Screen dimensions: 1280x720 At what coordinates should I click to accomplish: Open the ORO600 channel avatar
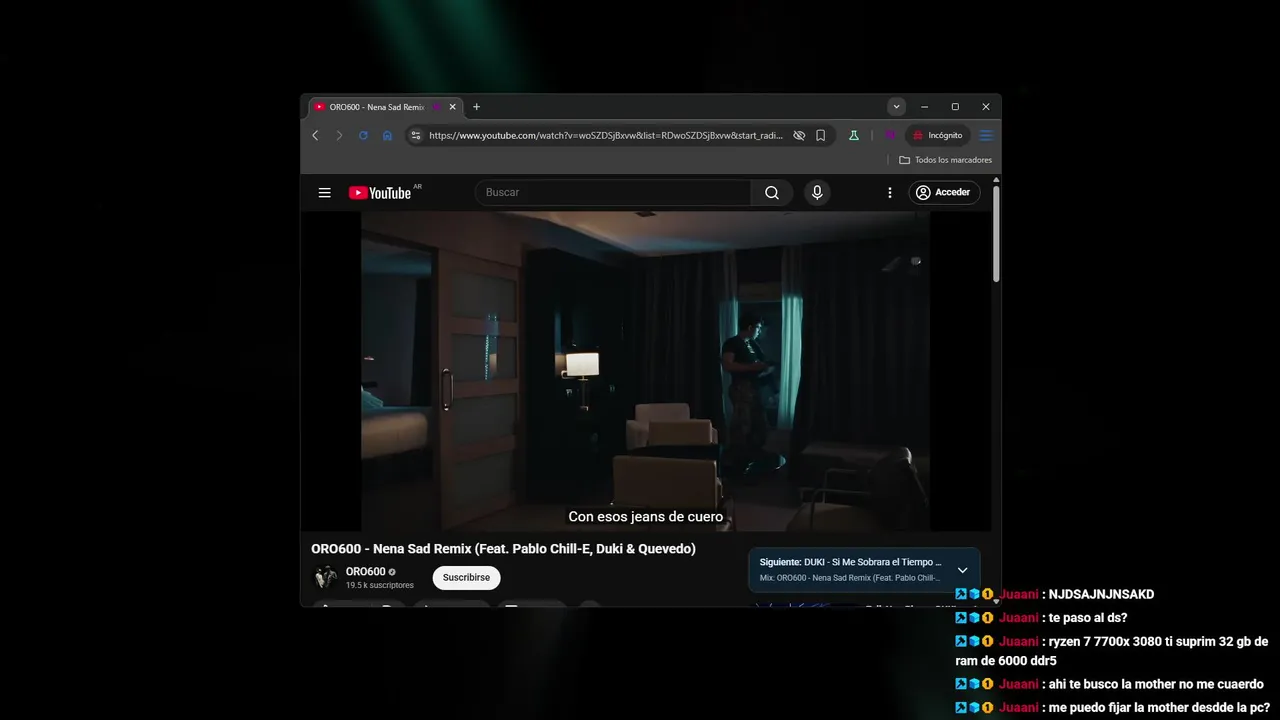(326, 578)
